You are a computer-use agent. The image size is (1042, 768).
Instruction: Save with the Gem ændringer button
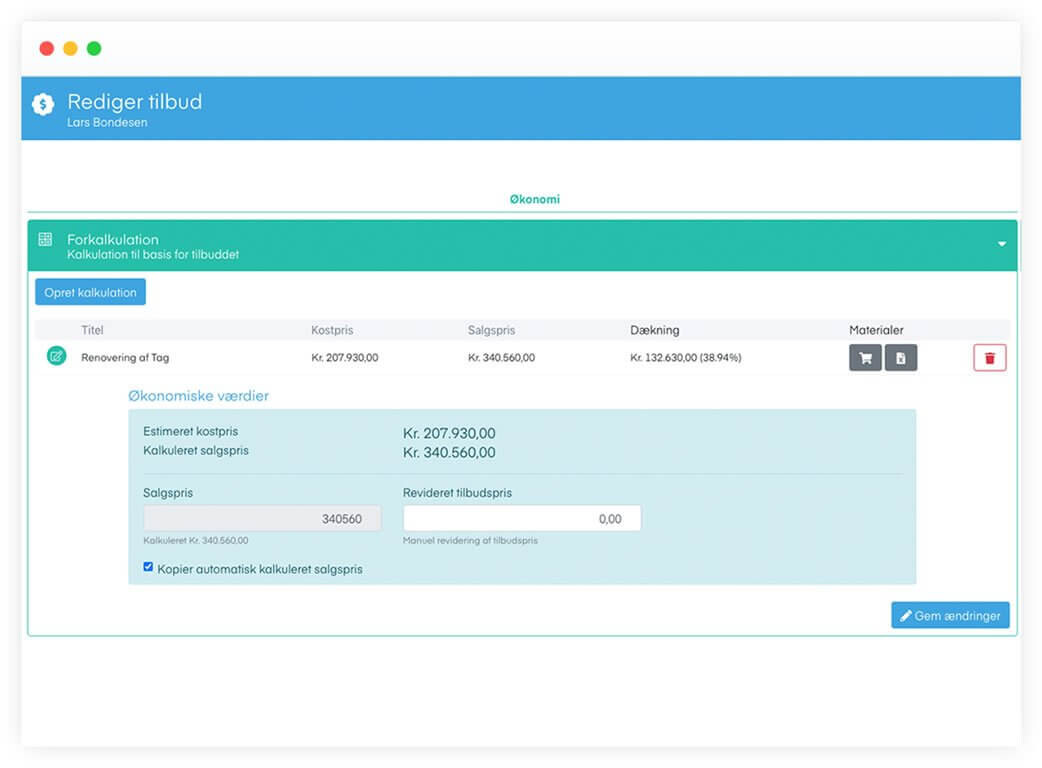[950, 615]
